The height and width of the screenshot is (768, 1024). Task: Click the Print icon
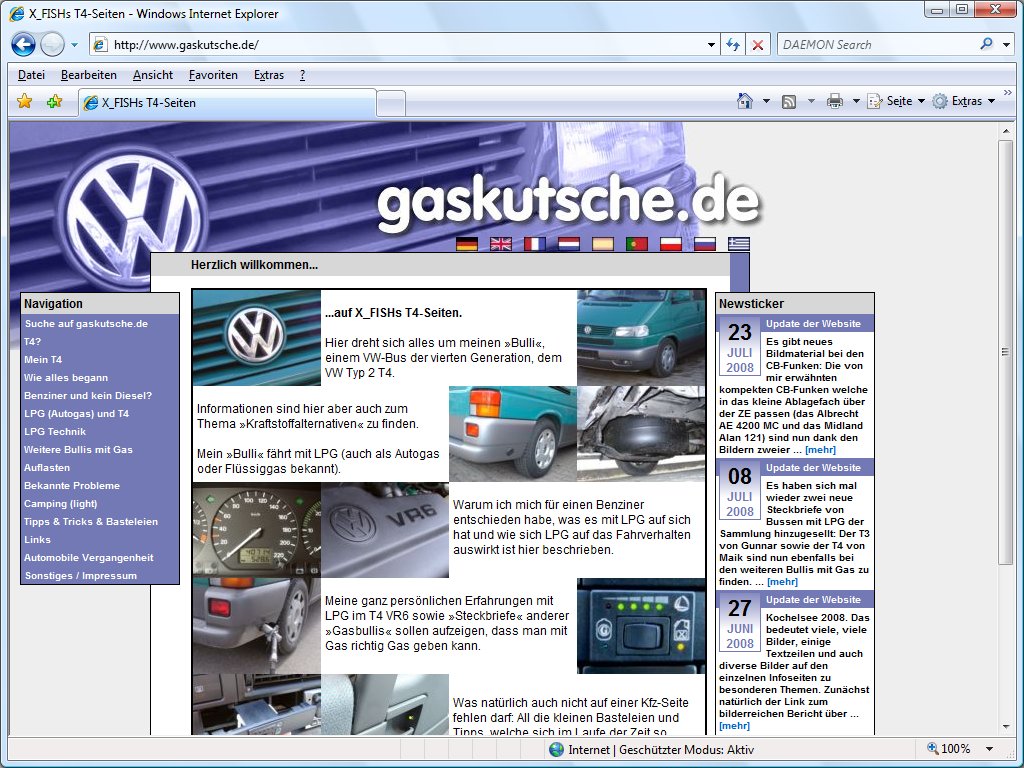[x=835, y=101]
